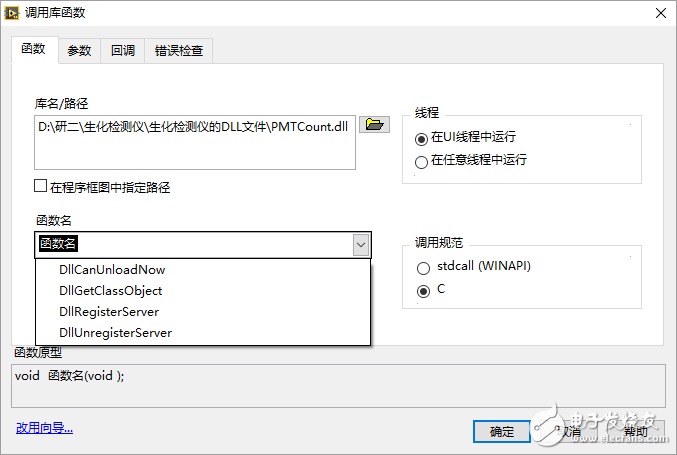Collapse the 函数名 dropdown arrow

point(360,244)
